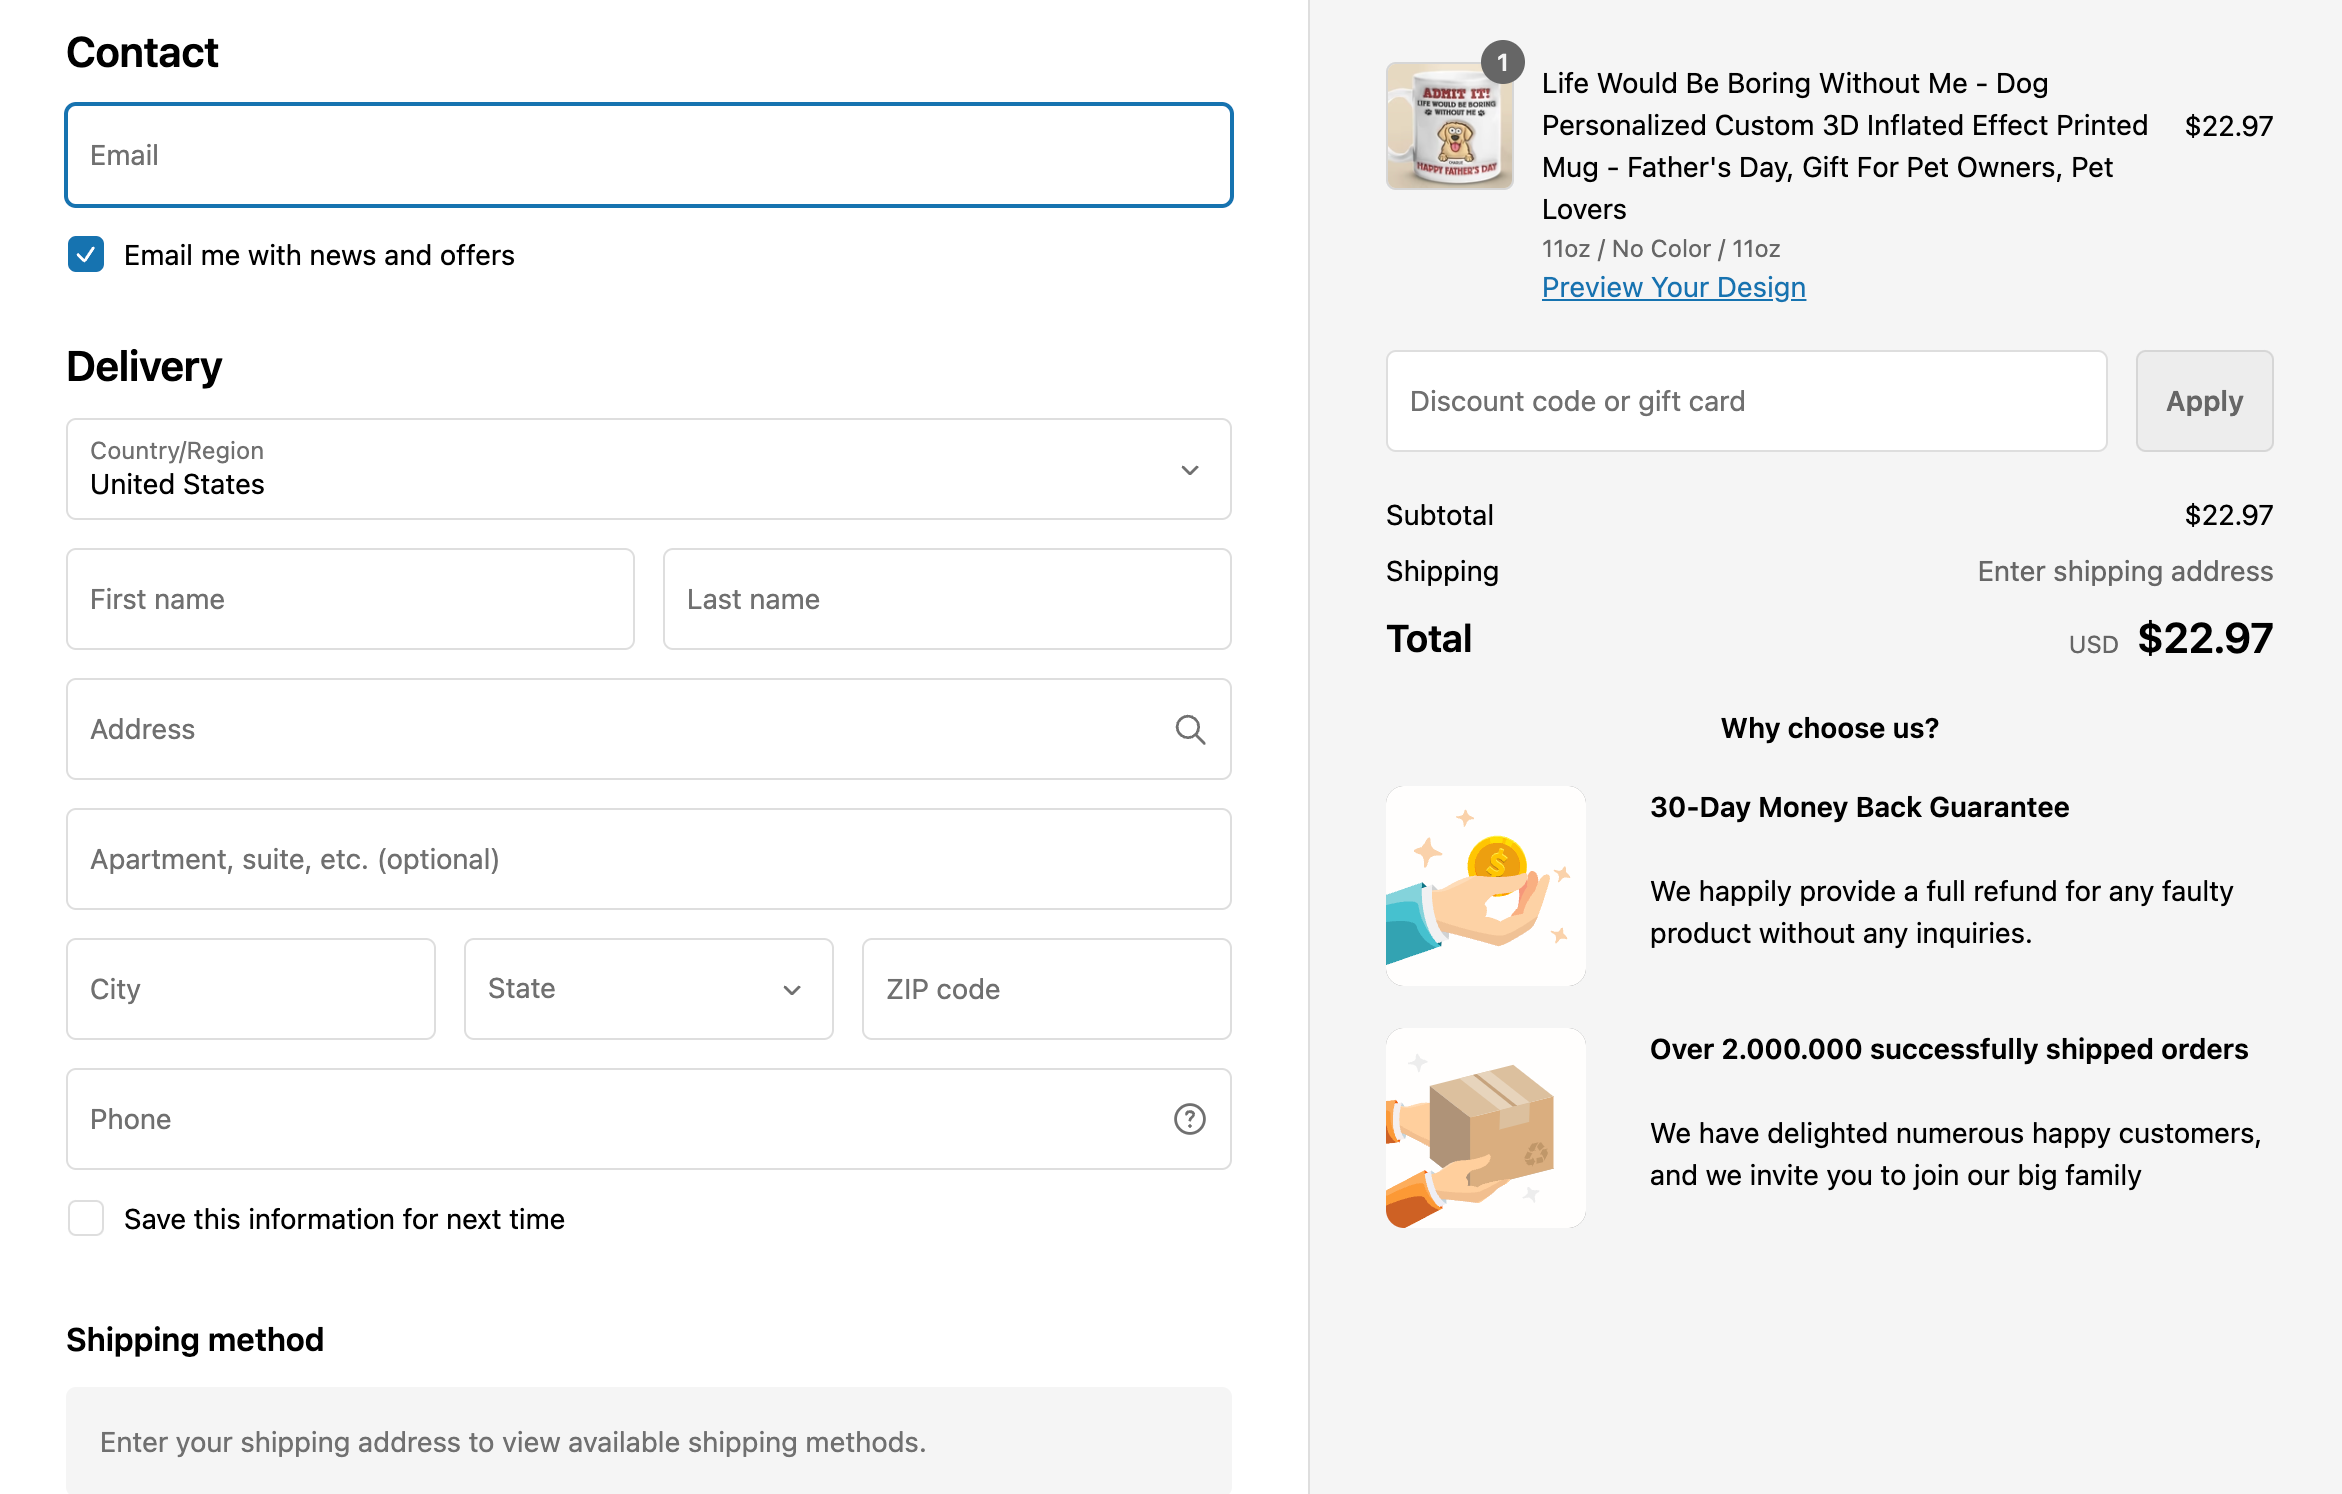Click the City input field

click(x=250, y=989)
